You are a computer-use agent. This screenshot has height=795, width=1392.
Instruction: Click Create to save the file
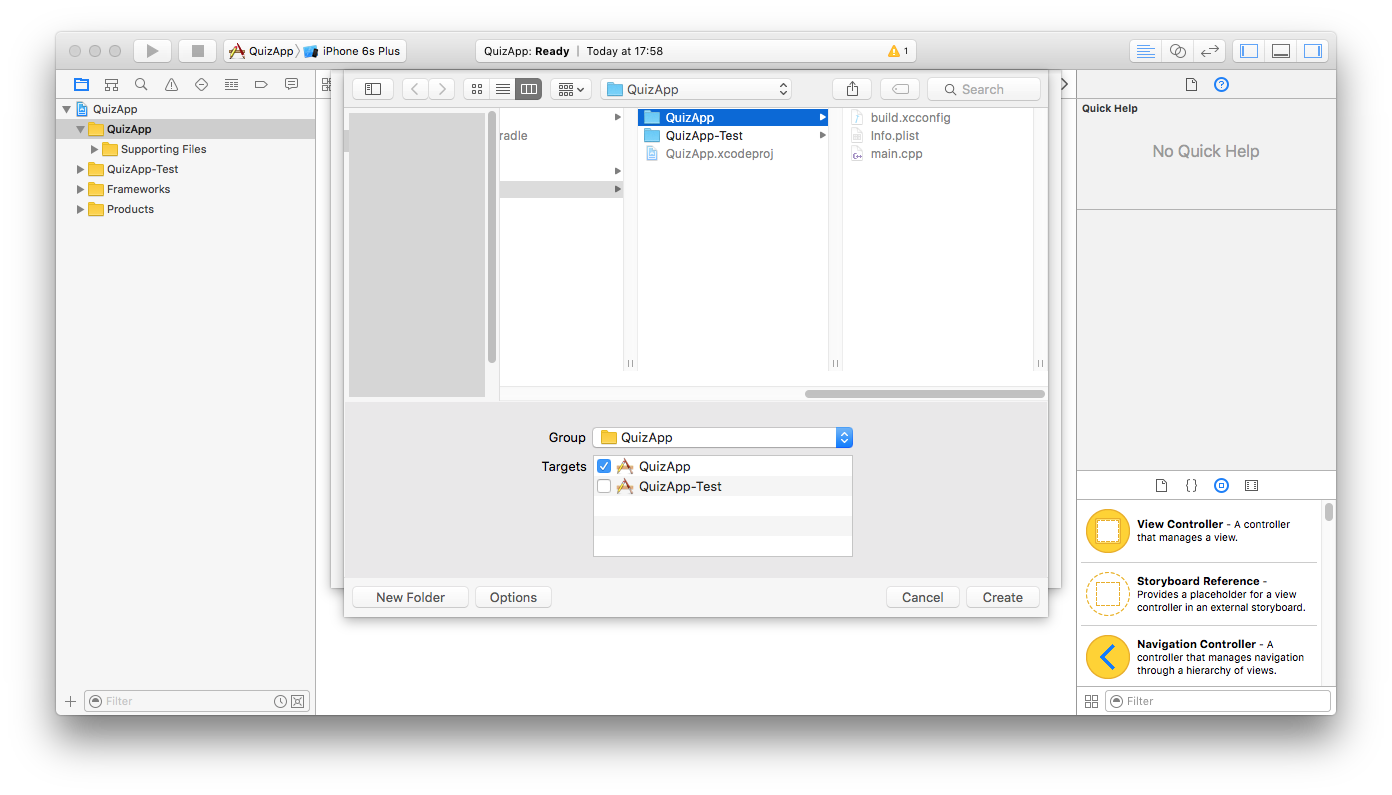pos(1003,598)
